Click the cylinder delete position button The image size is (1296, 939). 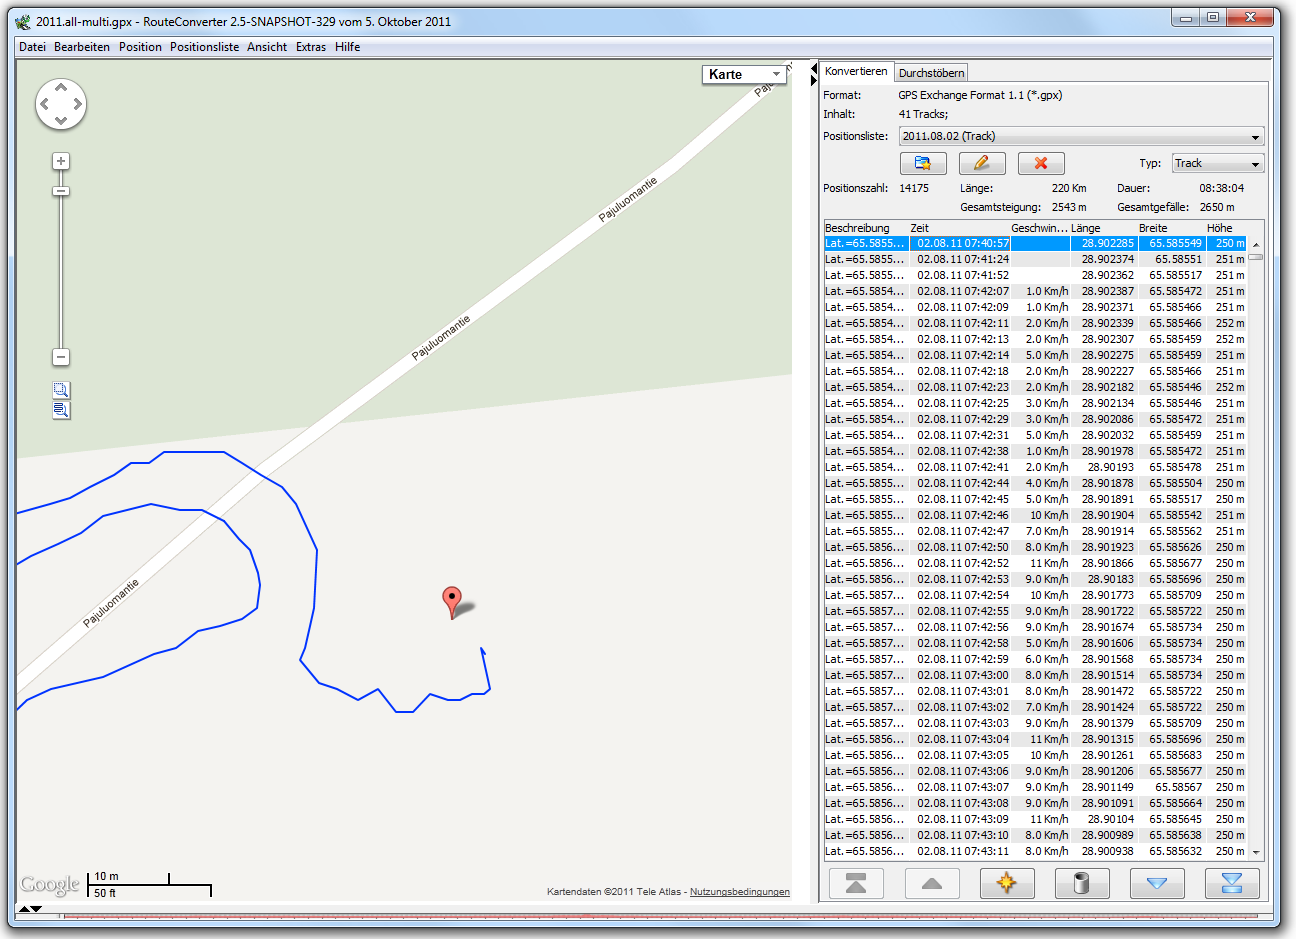tap(1081, 883)
